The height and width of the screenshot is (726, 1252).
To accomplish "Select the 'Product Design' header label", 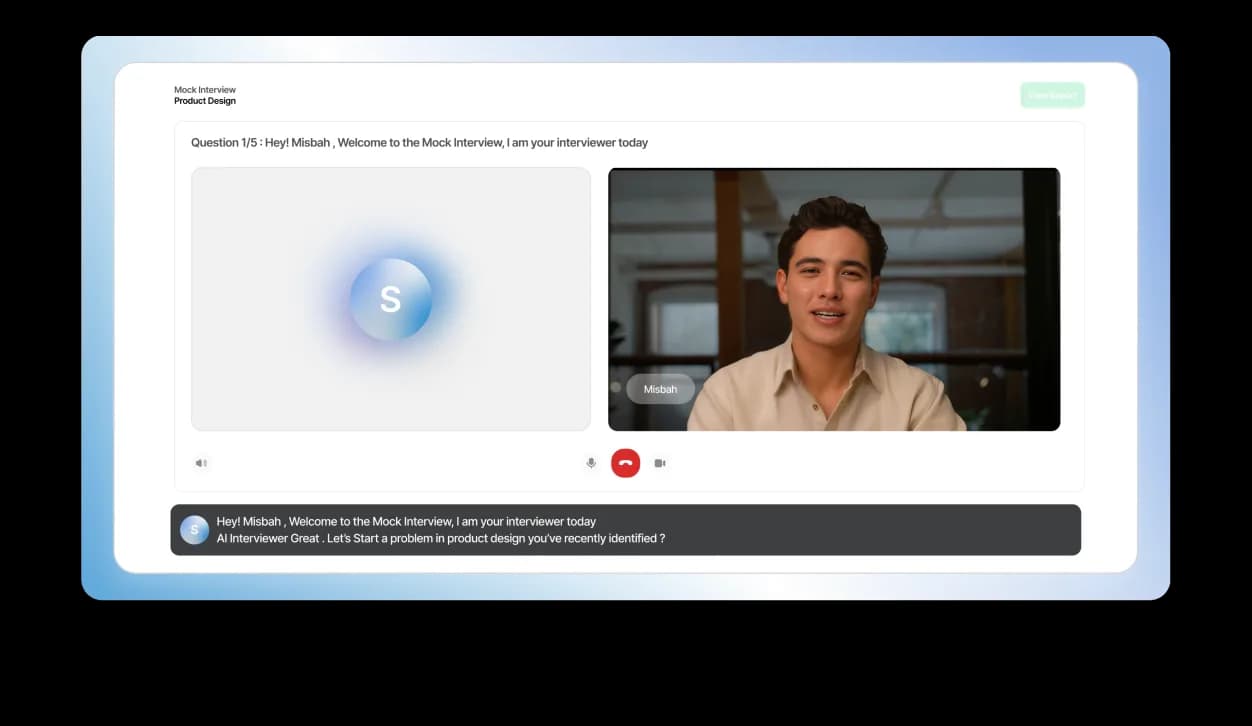I will (x=205, y=100).
